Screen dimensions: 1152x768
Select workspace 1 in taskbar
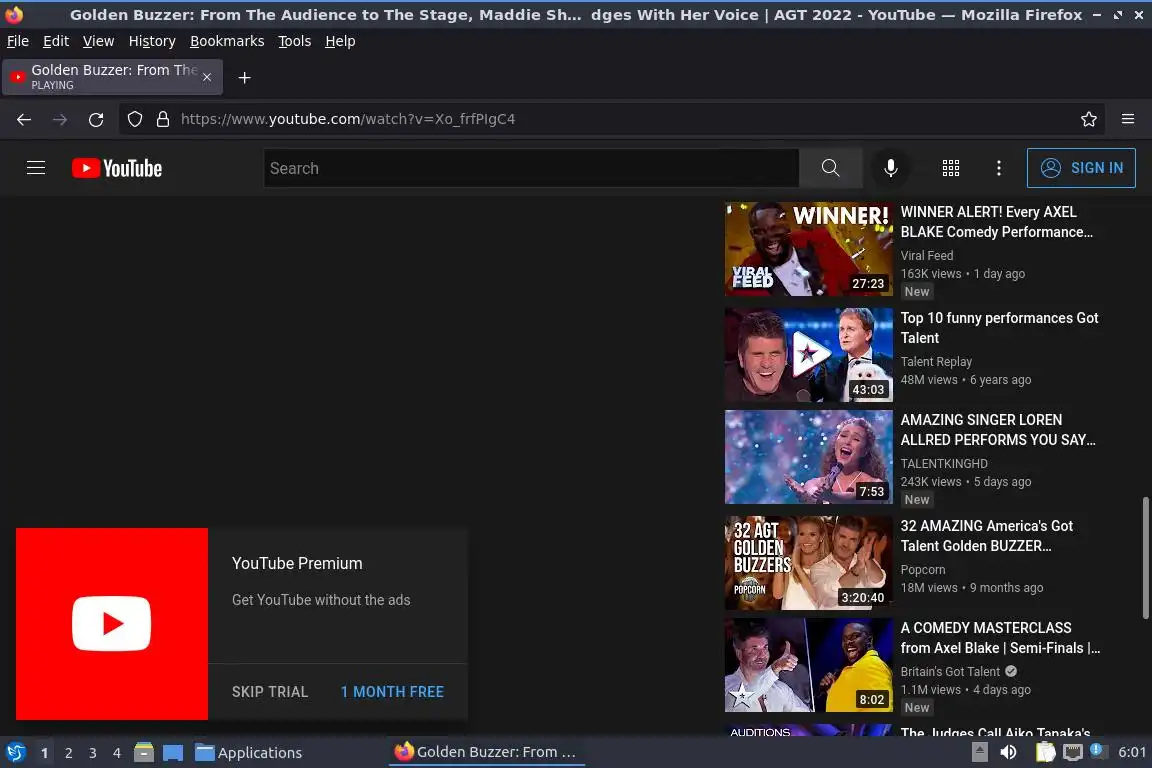click(45, 753)
